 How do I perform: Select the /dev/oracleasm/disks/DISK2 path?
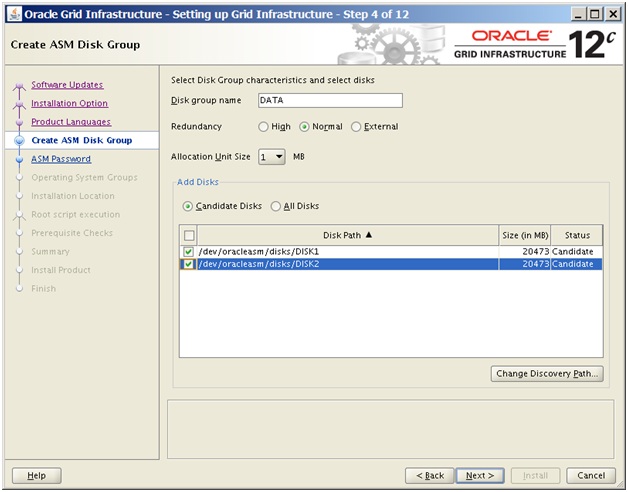[x=259, y=264]
